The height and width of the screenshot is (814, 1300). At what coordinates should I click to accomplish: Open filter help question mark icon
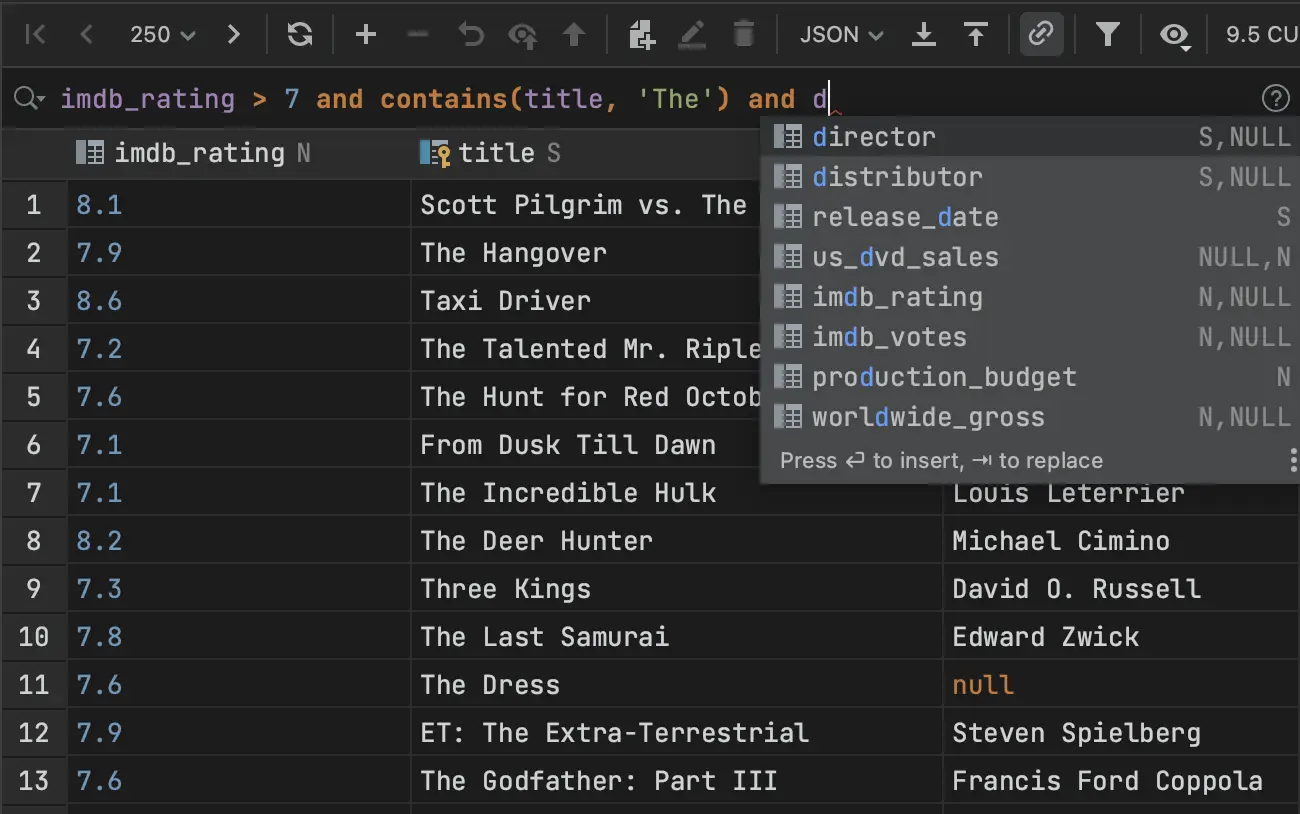(x=1275, y=98)
